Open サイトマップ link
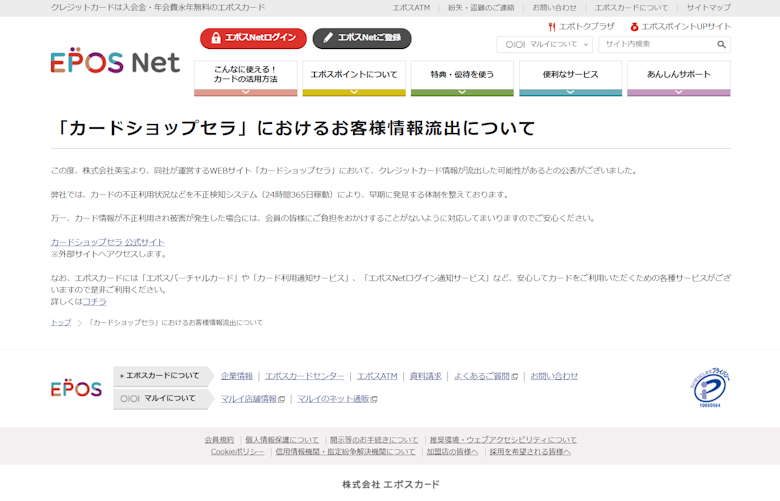 [708, 8]
